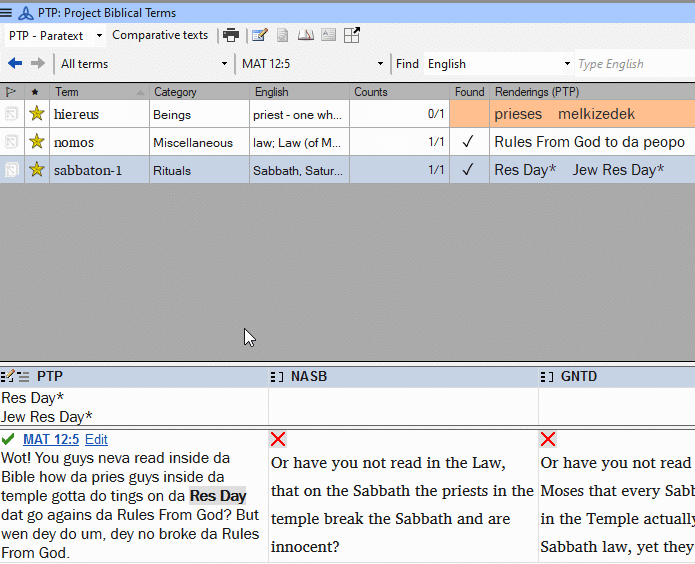Click the star icon for hiereus
This screenshot has width=695, height=564.
pyautogui.click(x=37, y=114)
